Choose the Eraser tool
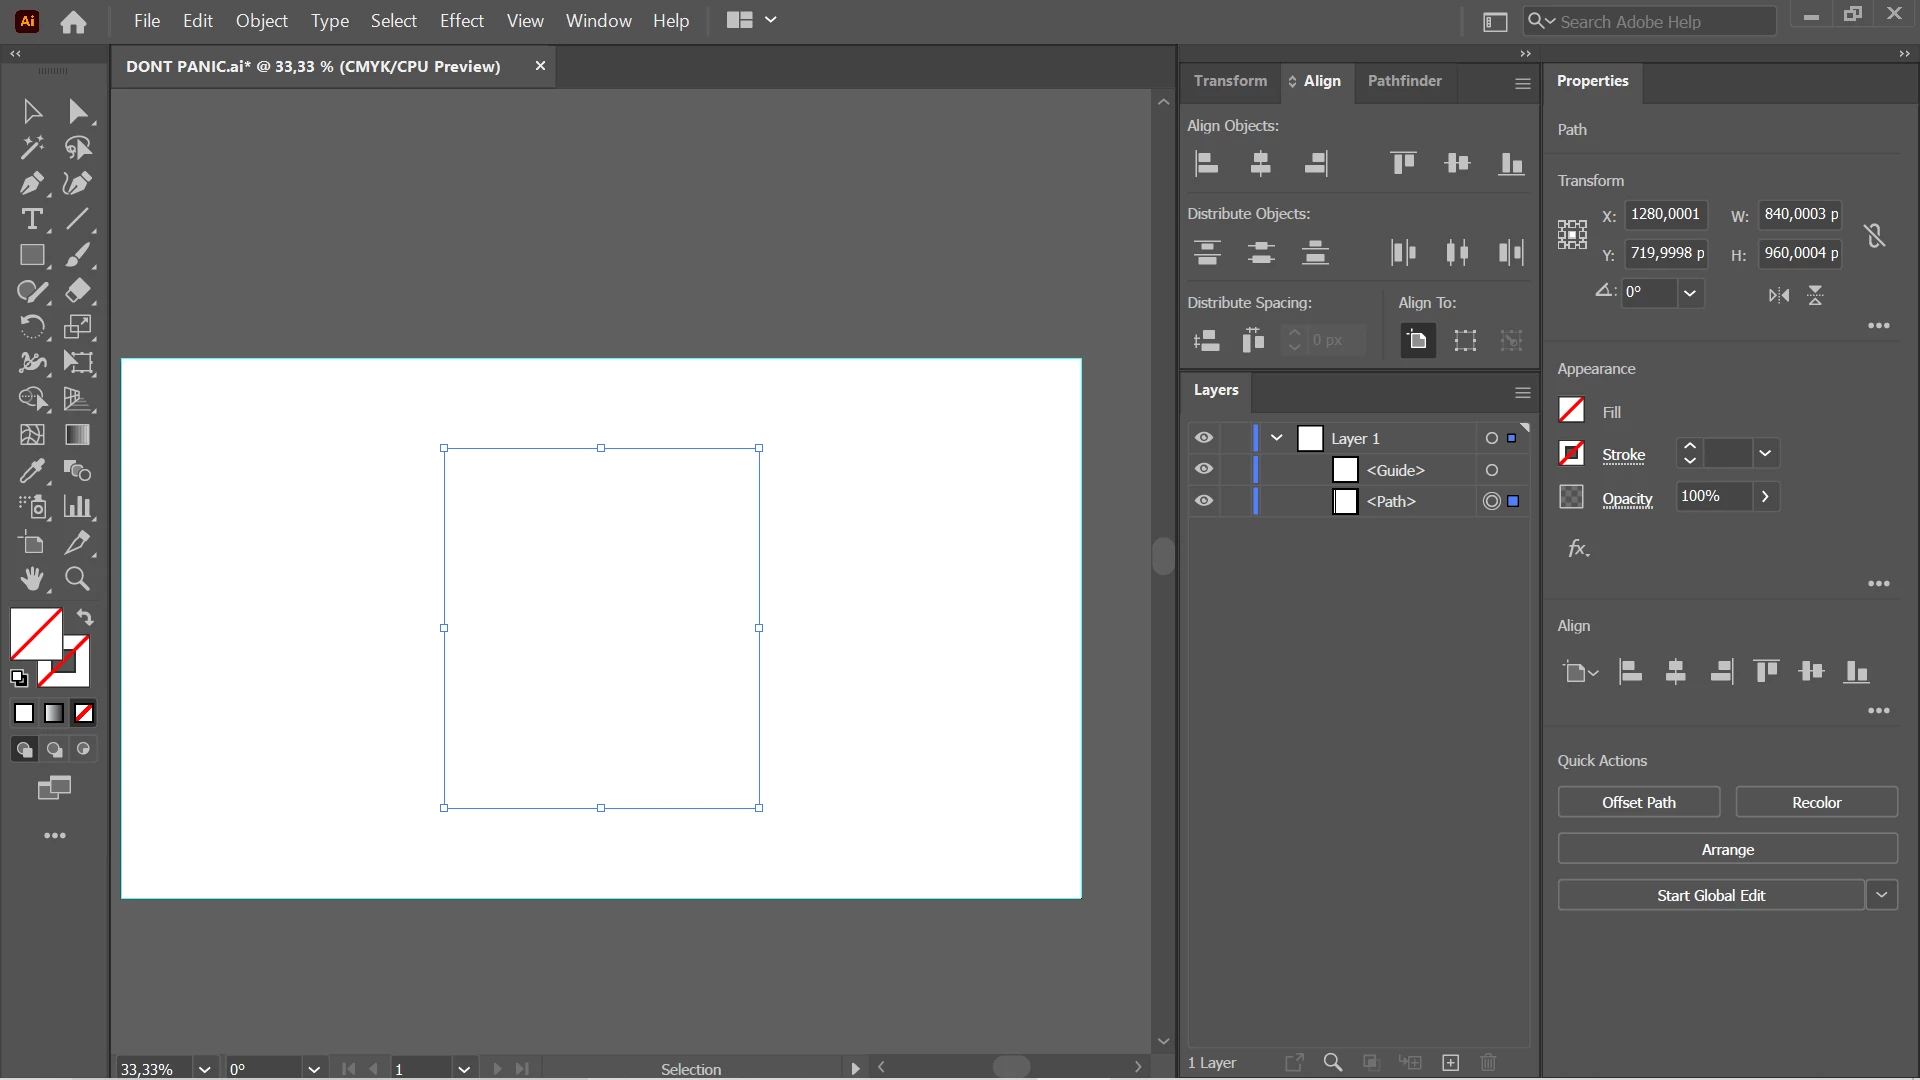The image size is (1920, 1080). 77,291
